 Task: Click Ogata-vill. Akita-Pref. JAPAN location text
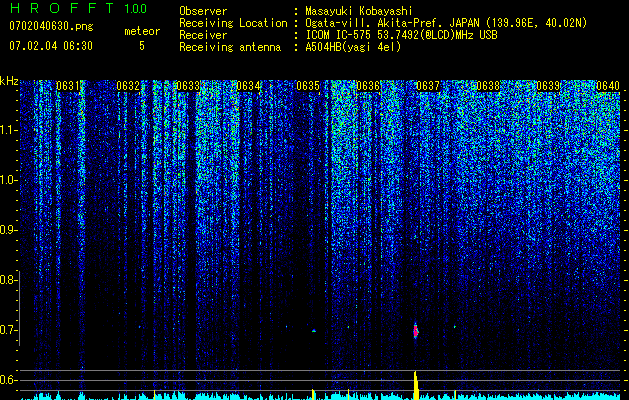pyautogui.click(x=446, y=23)
